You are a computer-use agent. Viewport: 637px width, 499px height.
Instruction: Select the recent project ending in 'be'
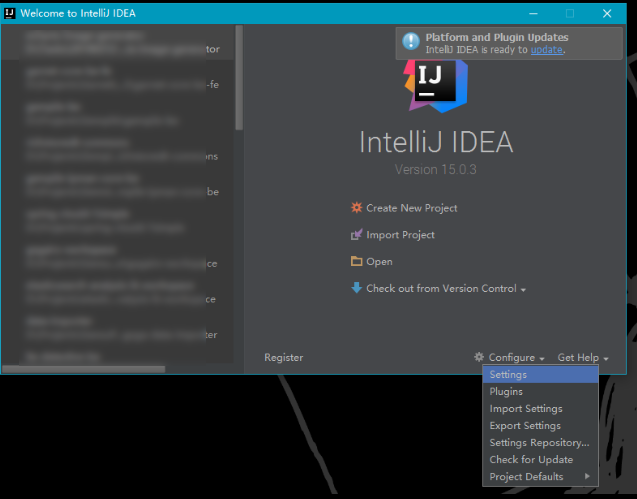click(x=118, y=185)
